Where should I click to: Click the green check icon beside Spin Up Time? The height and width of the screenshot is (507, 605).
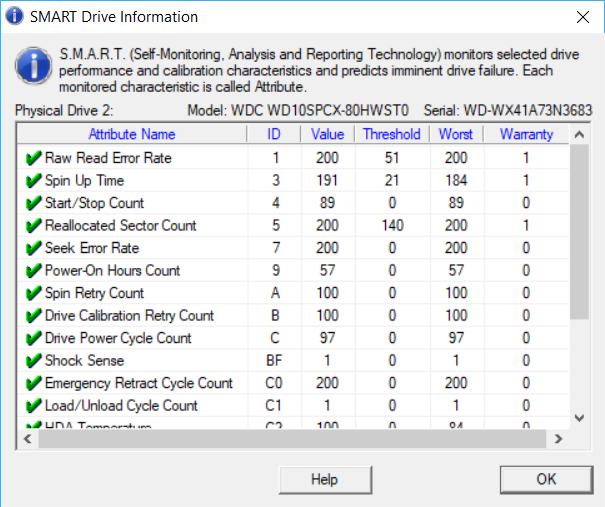point(34,181)
